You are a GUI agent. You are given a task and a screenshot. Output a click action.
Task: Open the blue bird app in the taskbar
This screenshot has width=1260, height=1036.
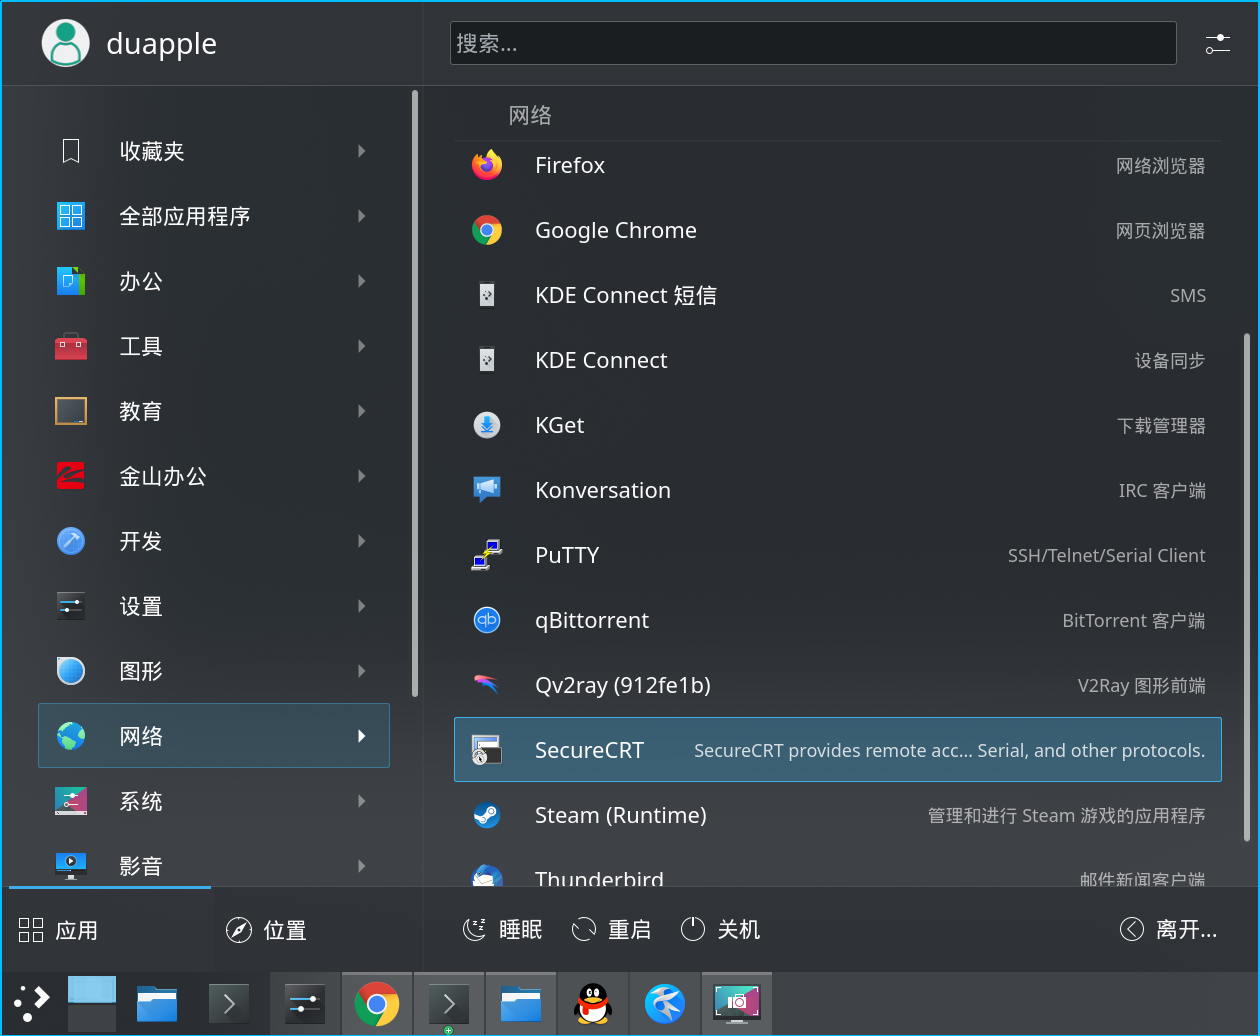[x=665, y=1003]
